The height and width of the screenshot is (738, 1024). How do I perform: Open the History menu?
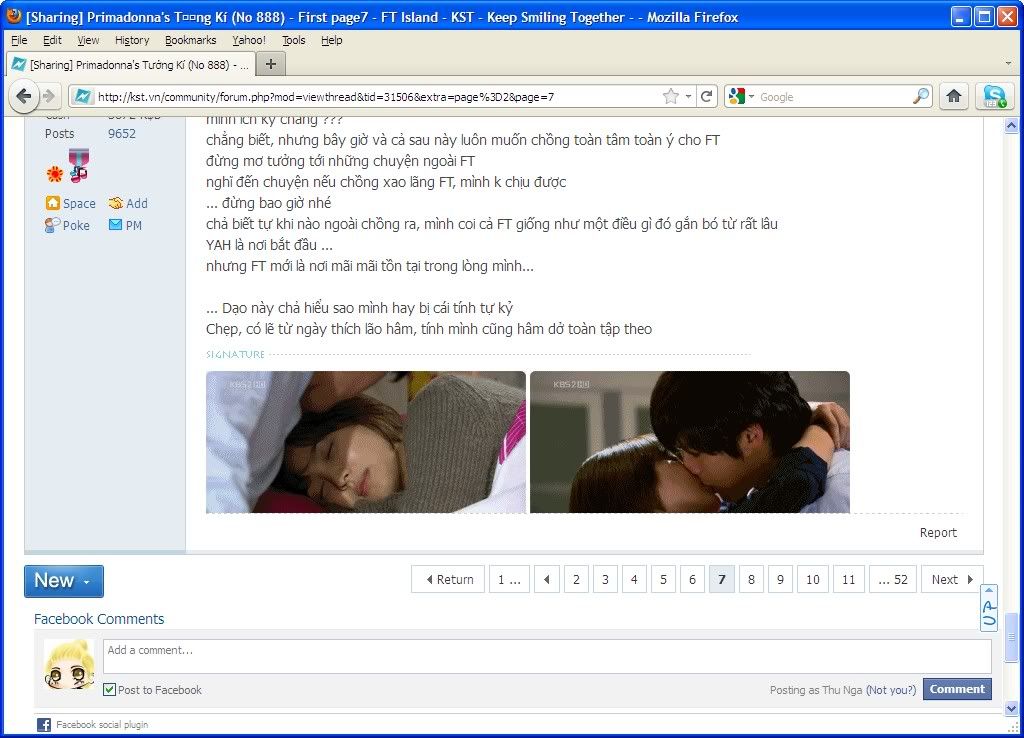coord(132,40)
